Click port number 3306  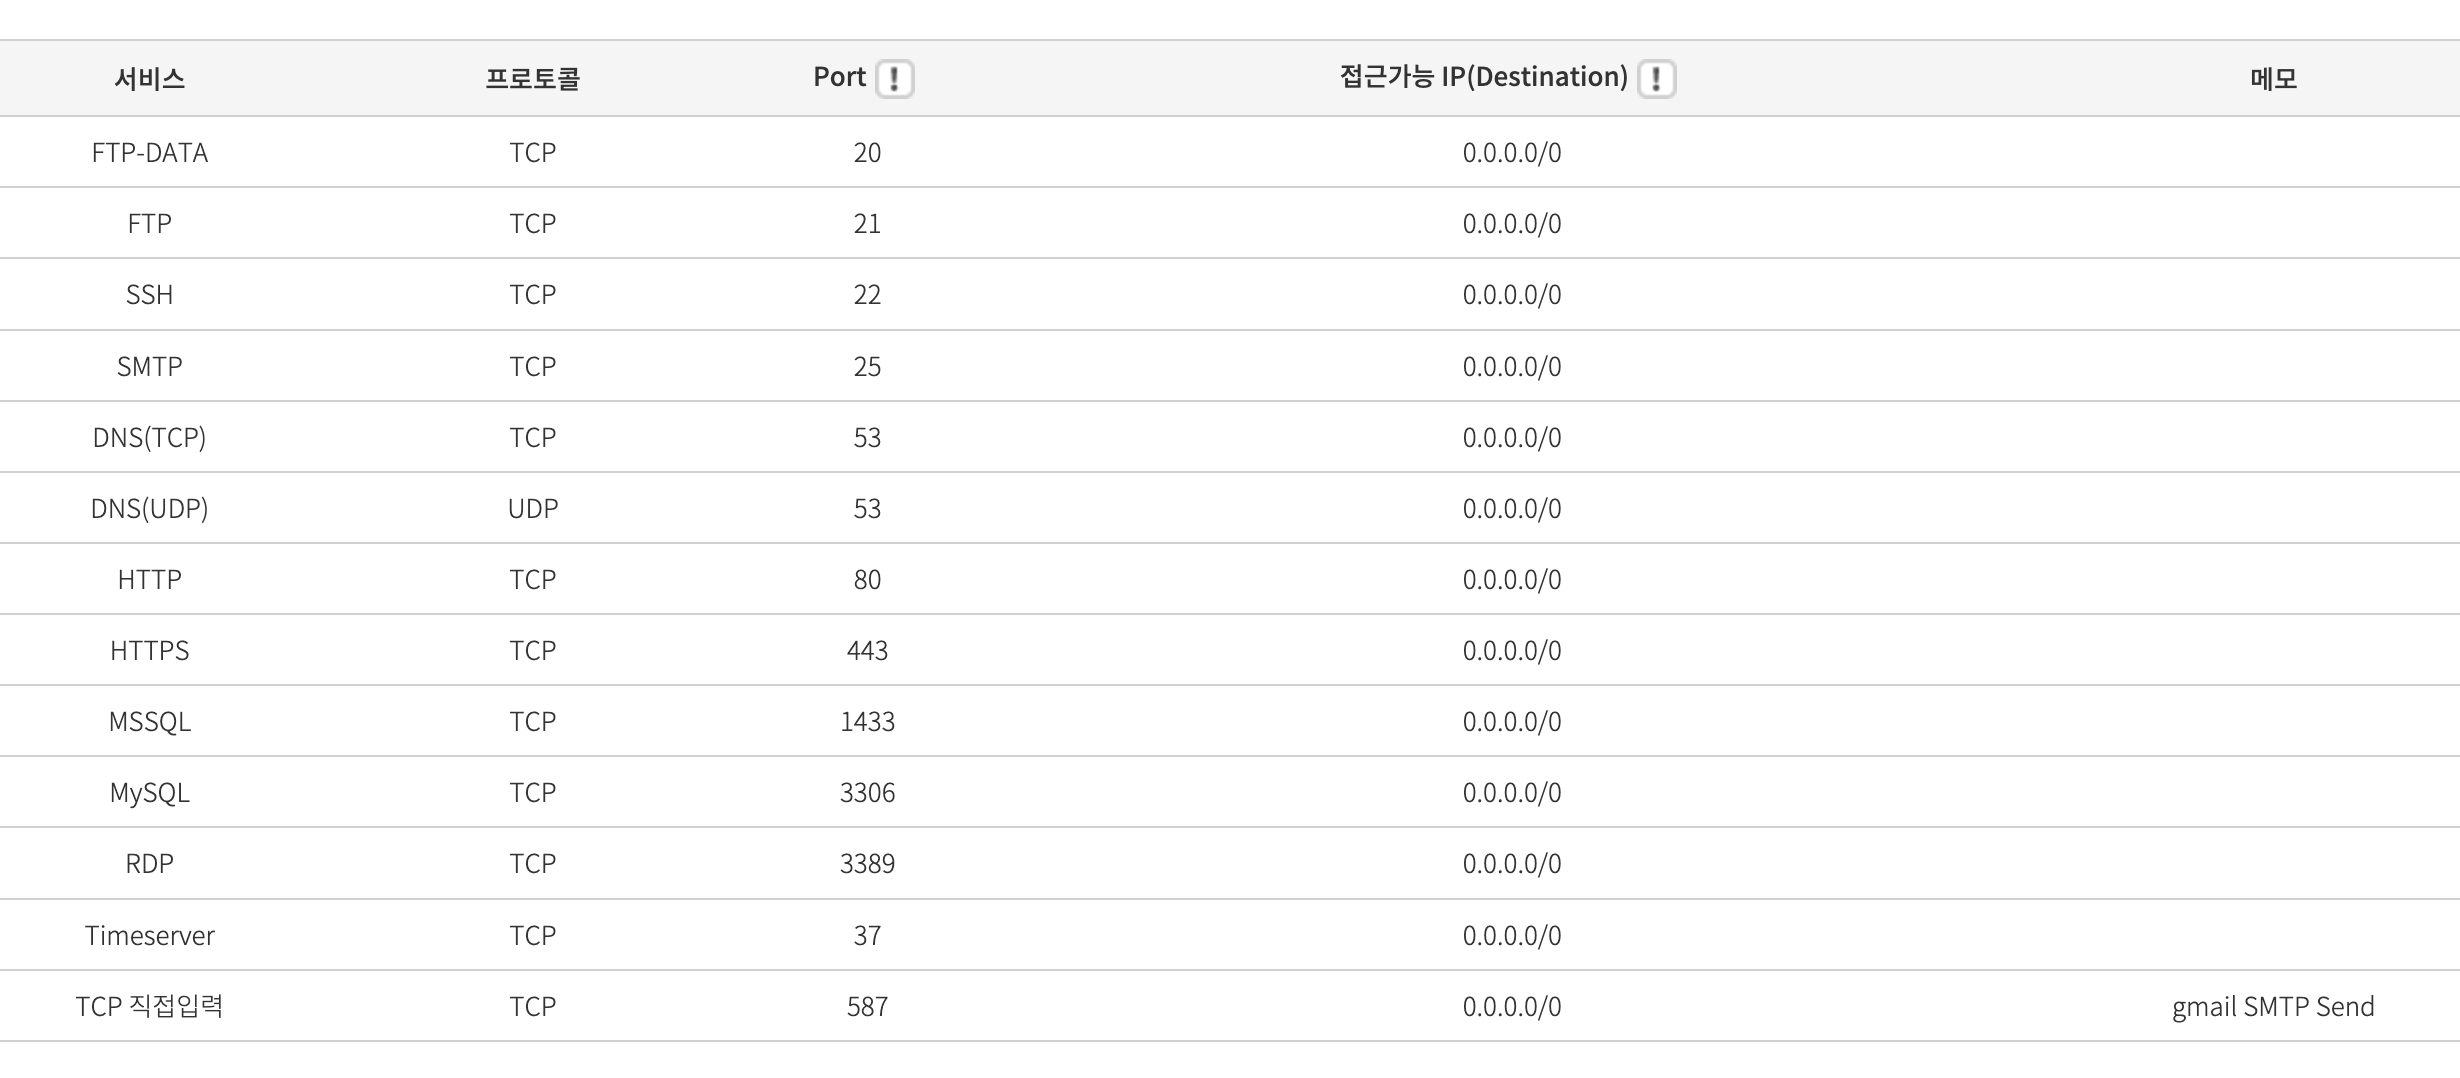867,792
